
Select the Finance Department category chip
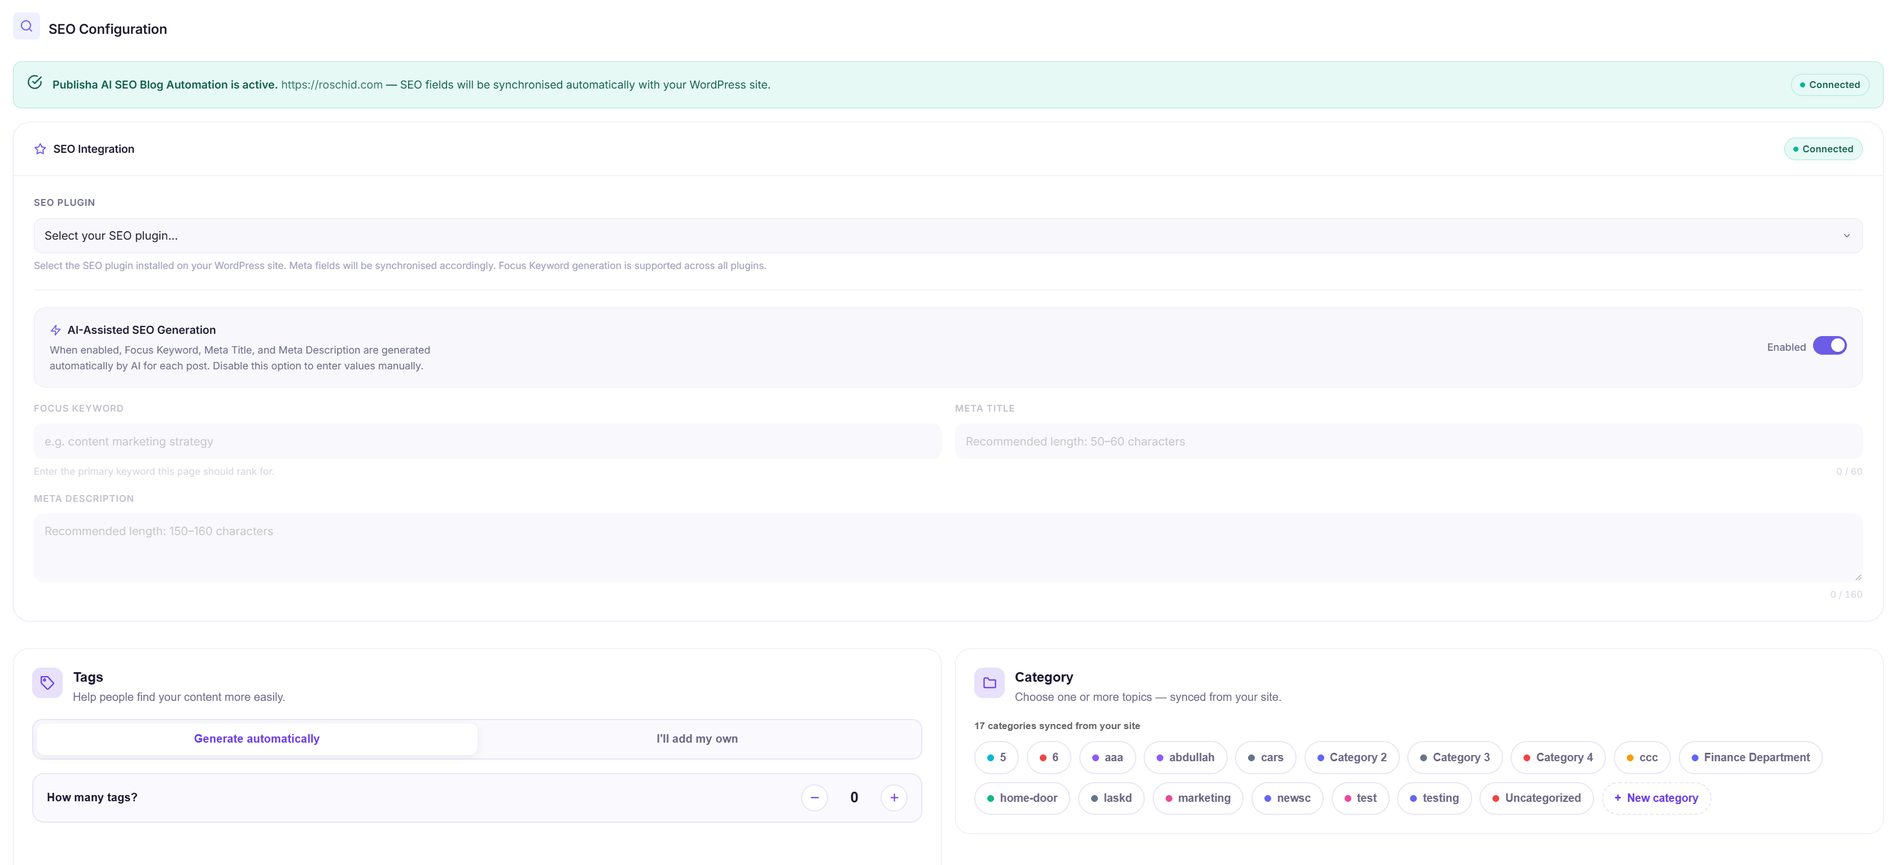pos(1750,758)
